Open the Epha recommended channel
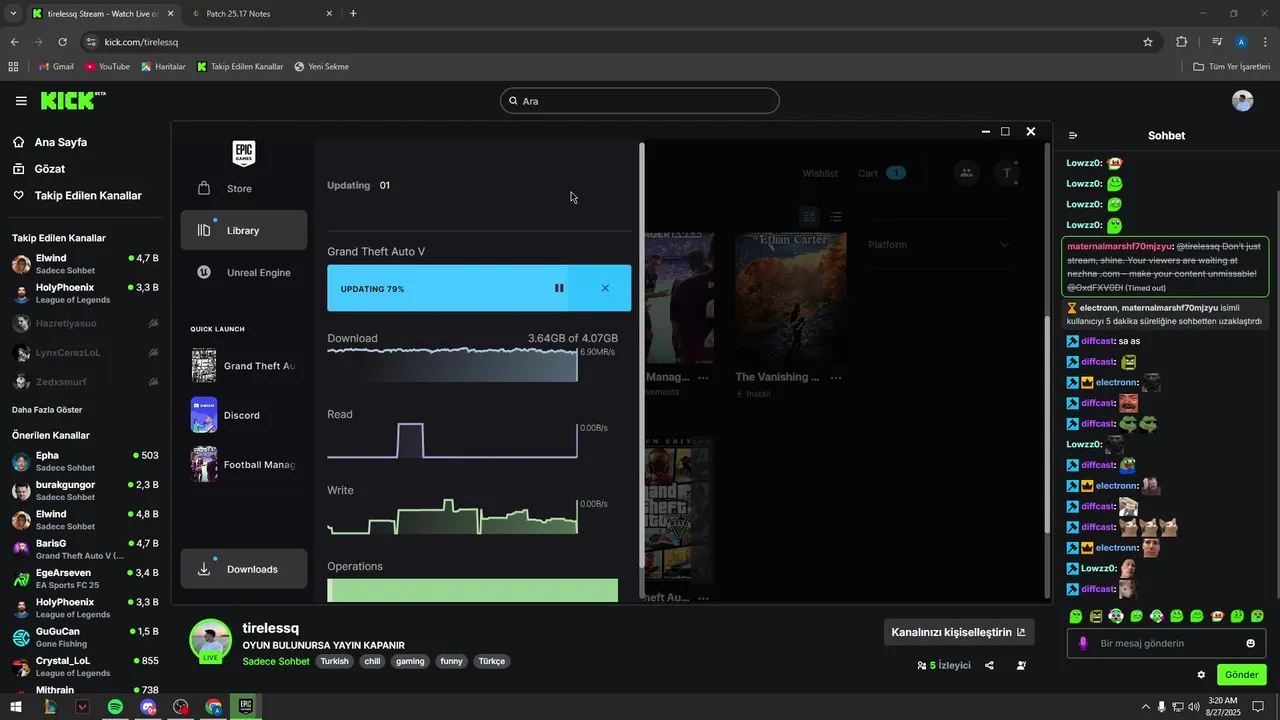Viewport: 1280px width, 720px height. click(x=85, y=461)
